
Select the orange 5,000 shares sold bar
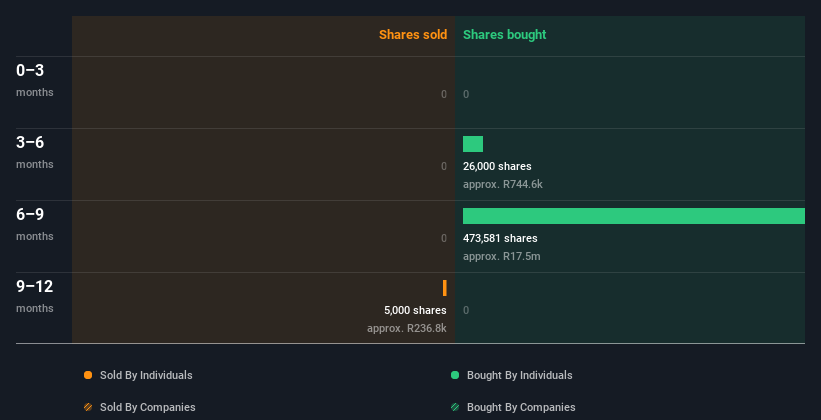point(445,288)
